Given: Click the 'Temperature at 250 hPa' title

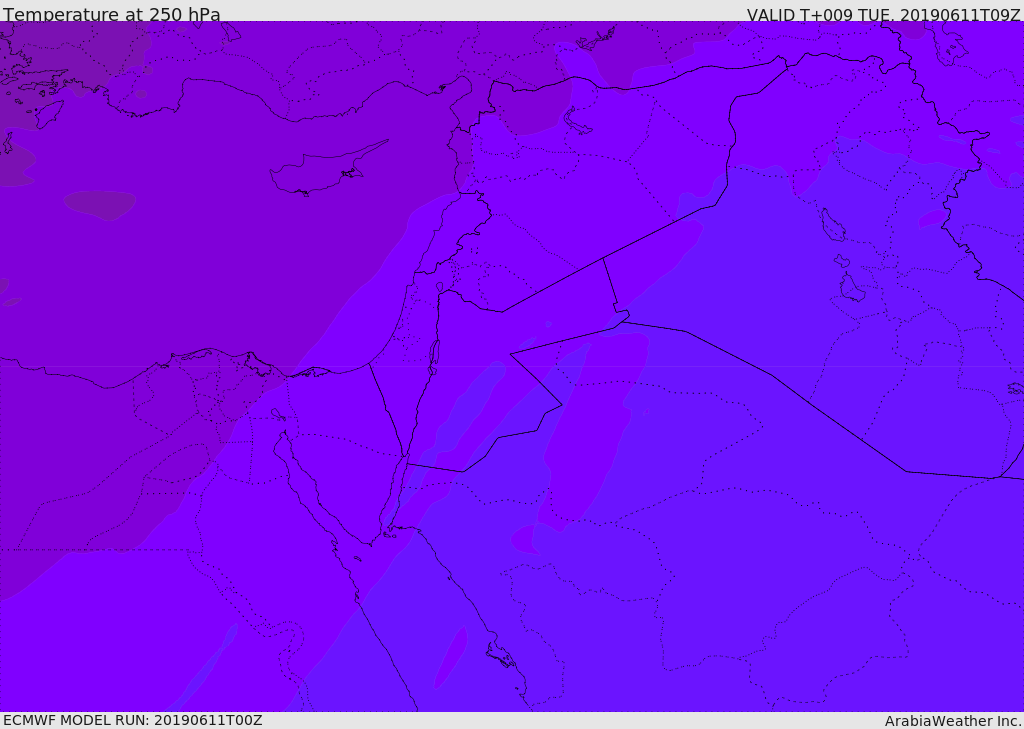Looking at the screenshot, I should click(x=112, y=14).
